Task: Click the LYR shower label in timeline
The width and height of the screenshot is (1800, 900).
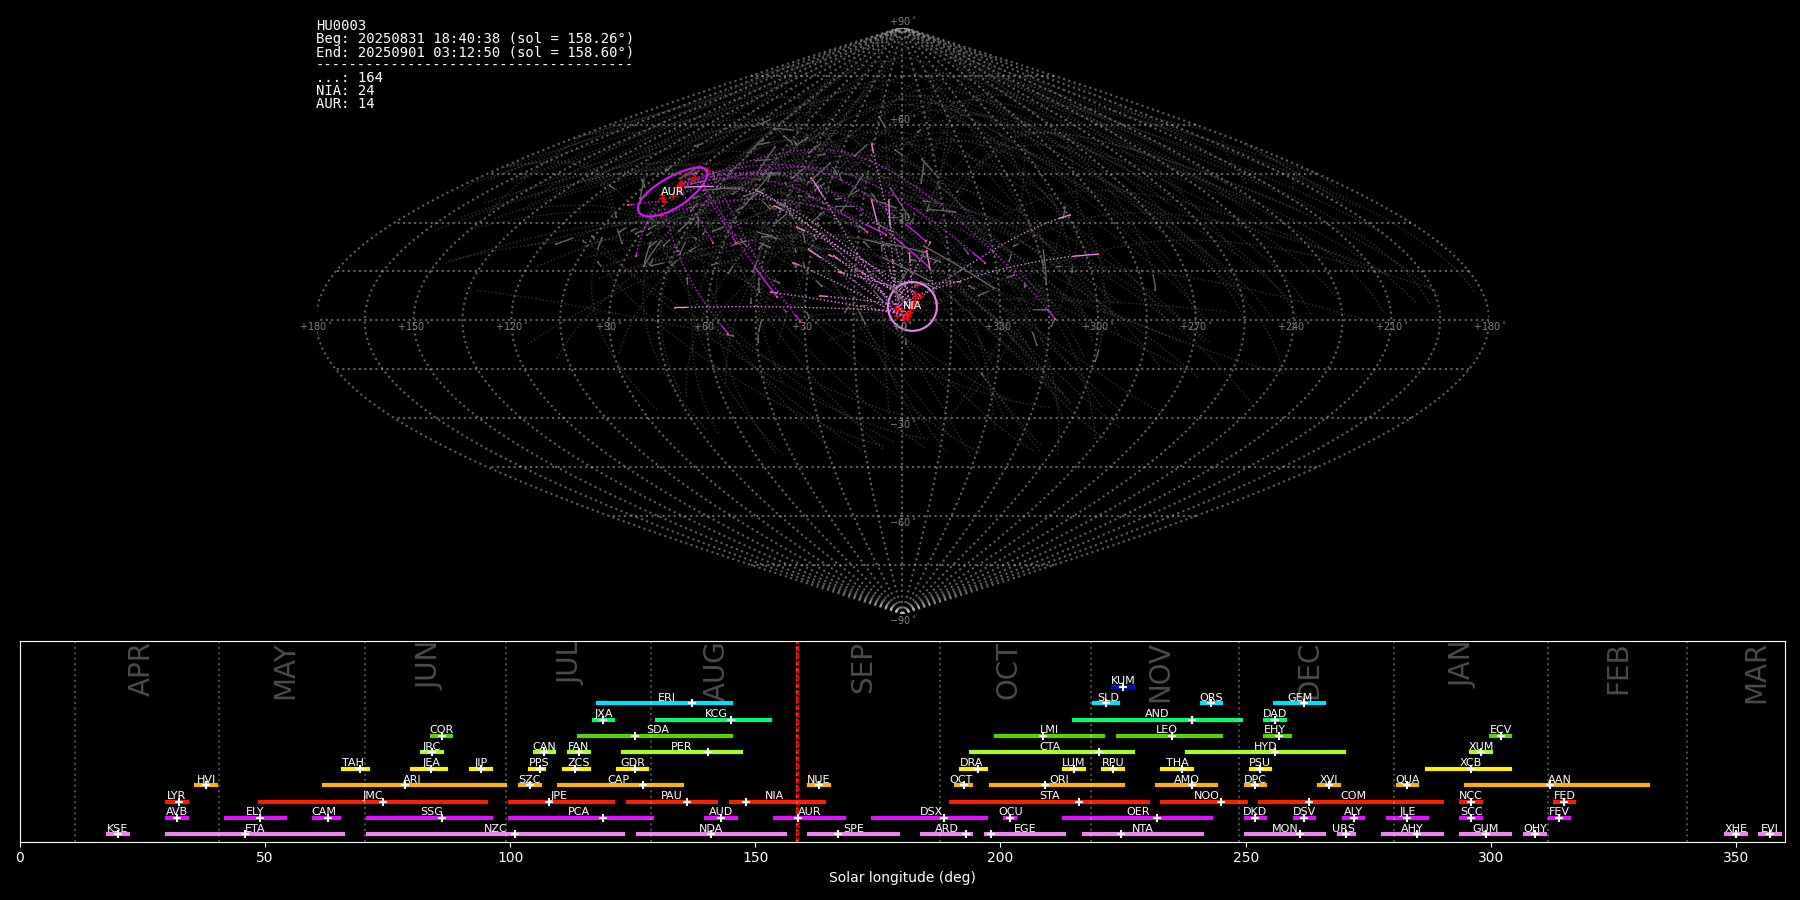Action: (176, 796)
